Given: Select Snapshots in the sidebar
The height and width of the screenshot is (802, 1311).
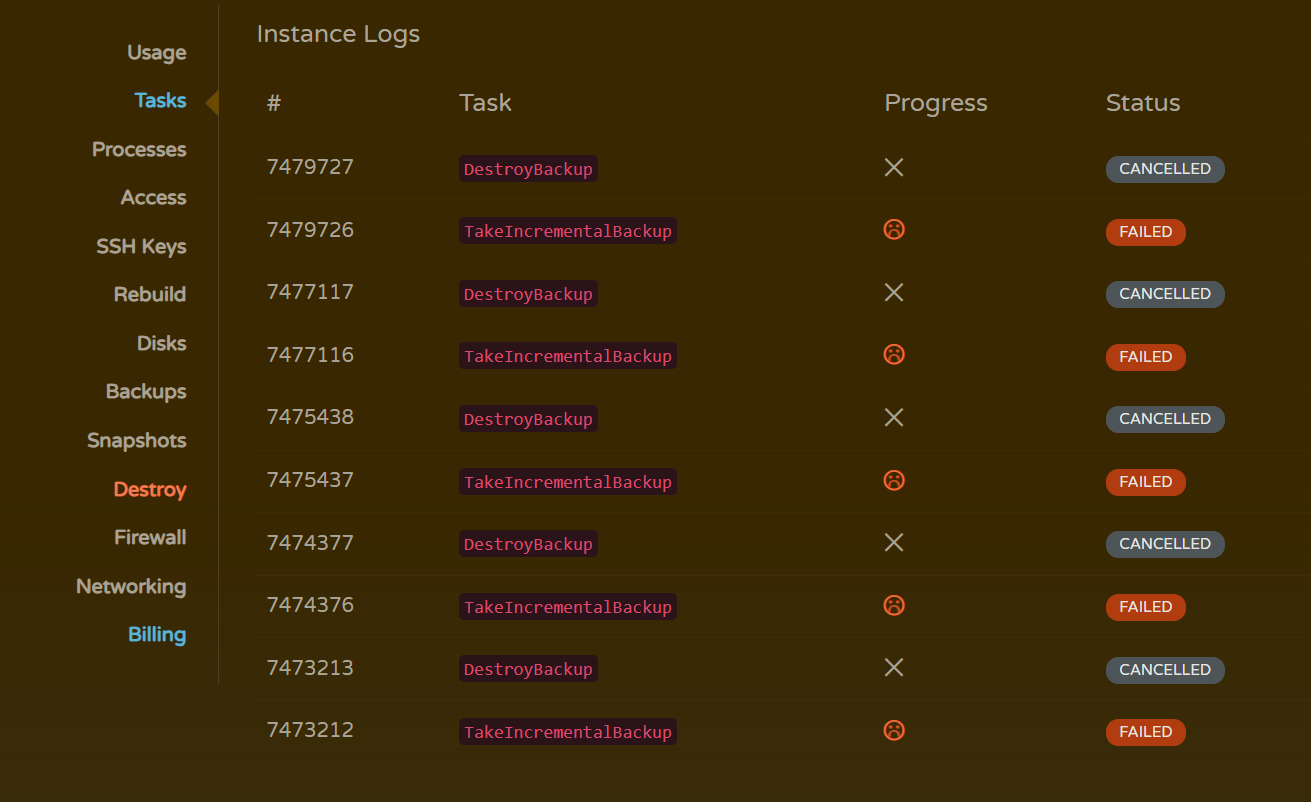Looking at the screenshot, I should pyautogui.click(x=137, y=440).
